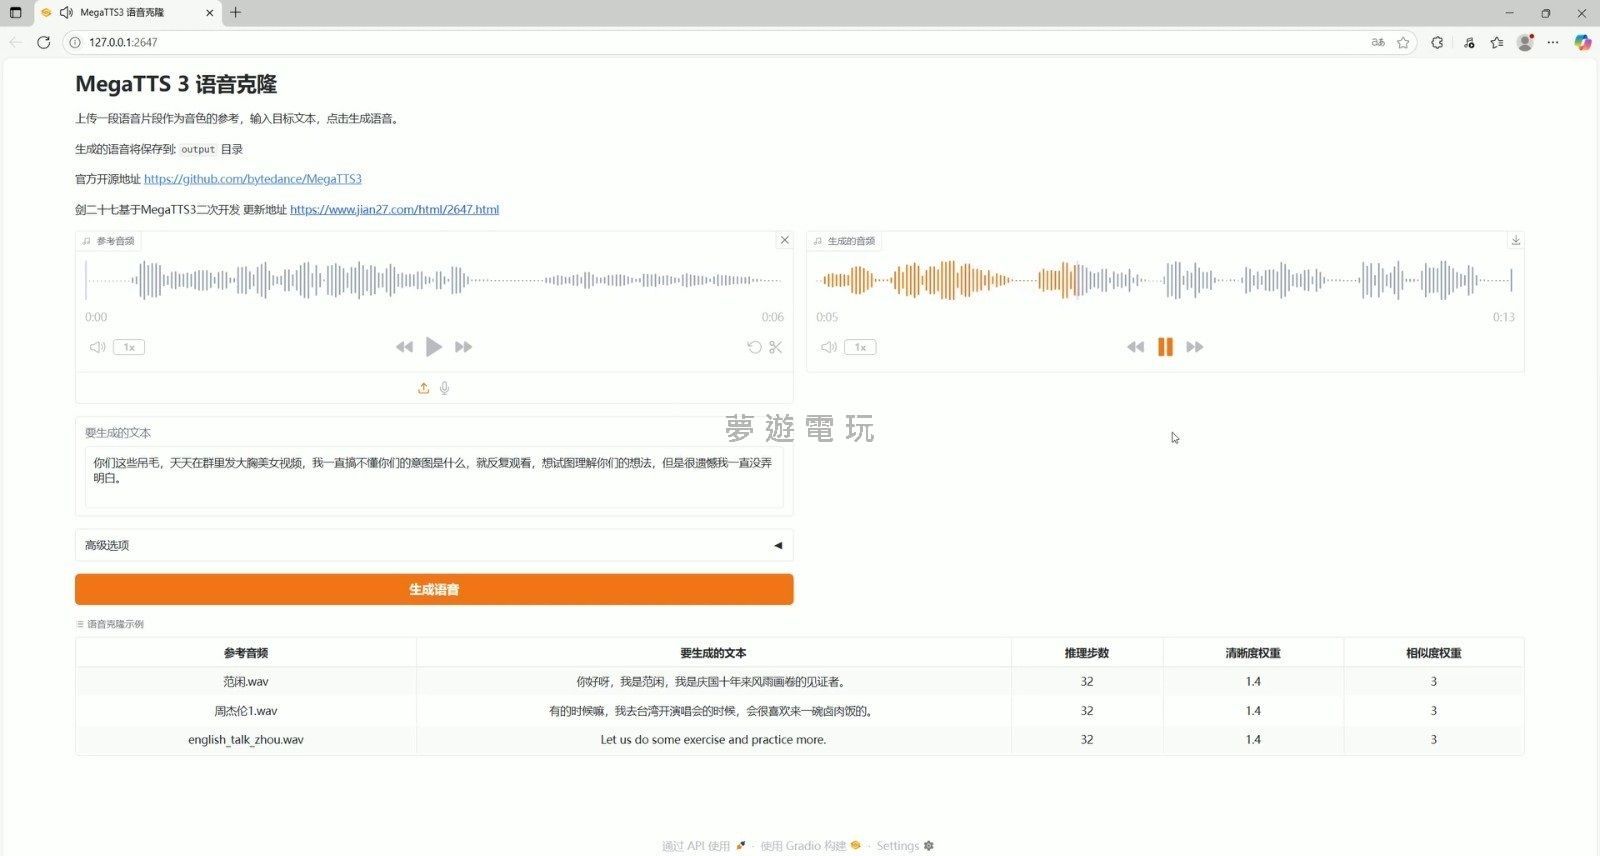Download the generated audio file
1600x856 pixels.
pyautogui.click(x=1516, y=240)
